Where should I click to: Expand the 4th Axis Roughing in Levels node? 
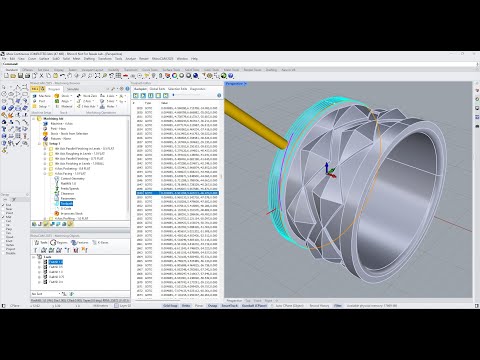(45, 154)
